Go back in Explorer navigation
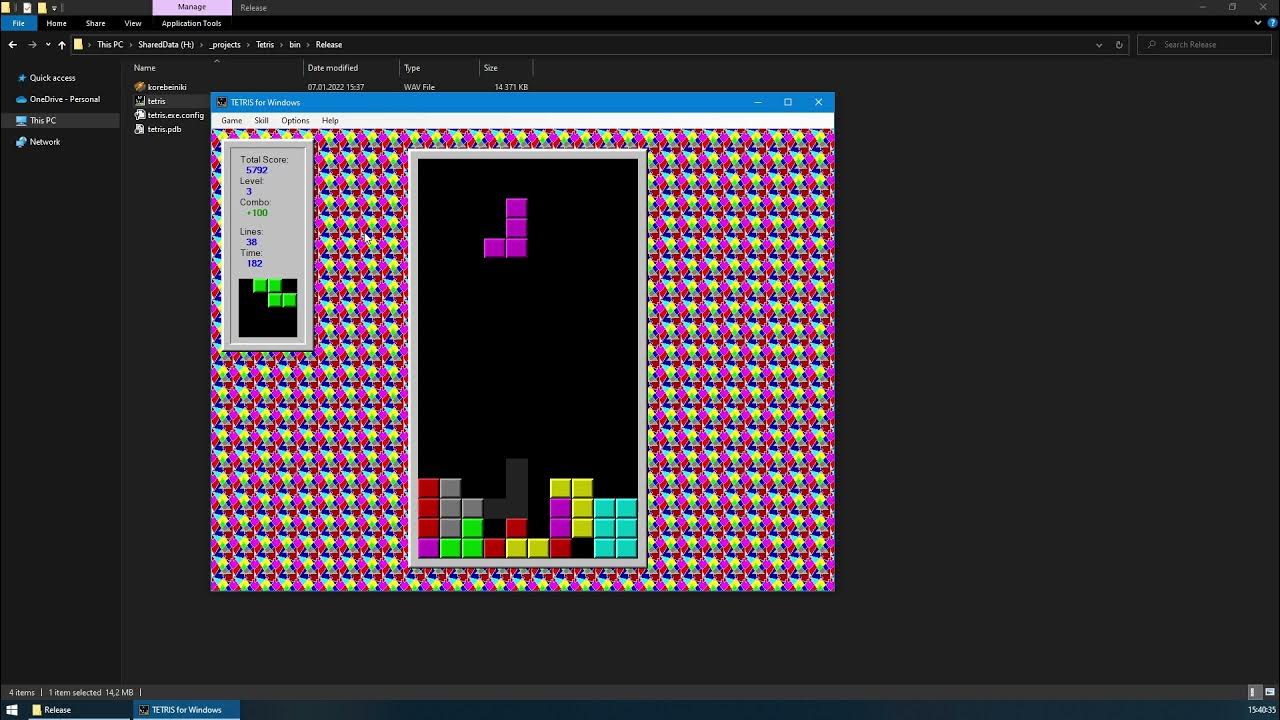This screenshot has width=1280, height=720. pos(12,45)
